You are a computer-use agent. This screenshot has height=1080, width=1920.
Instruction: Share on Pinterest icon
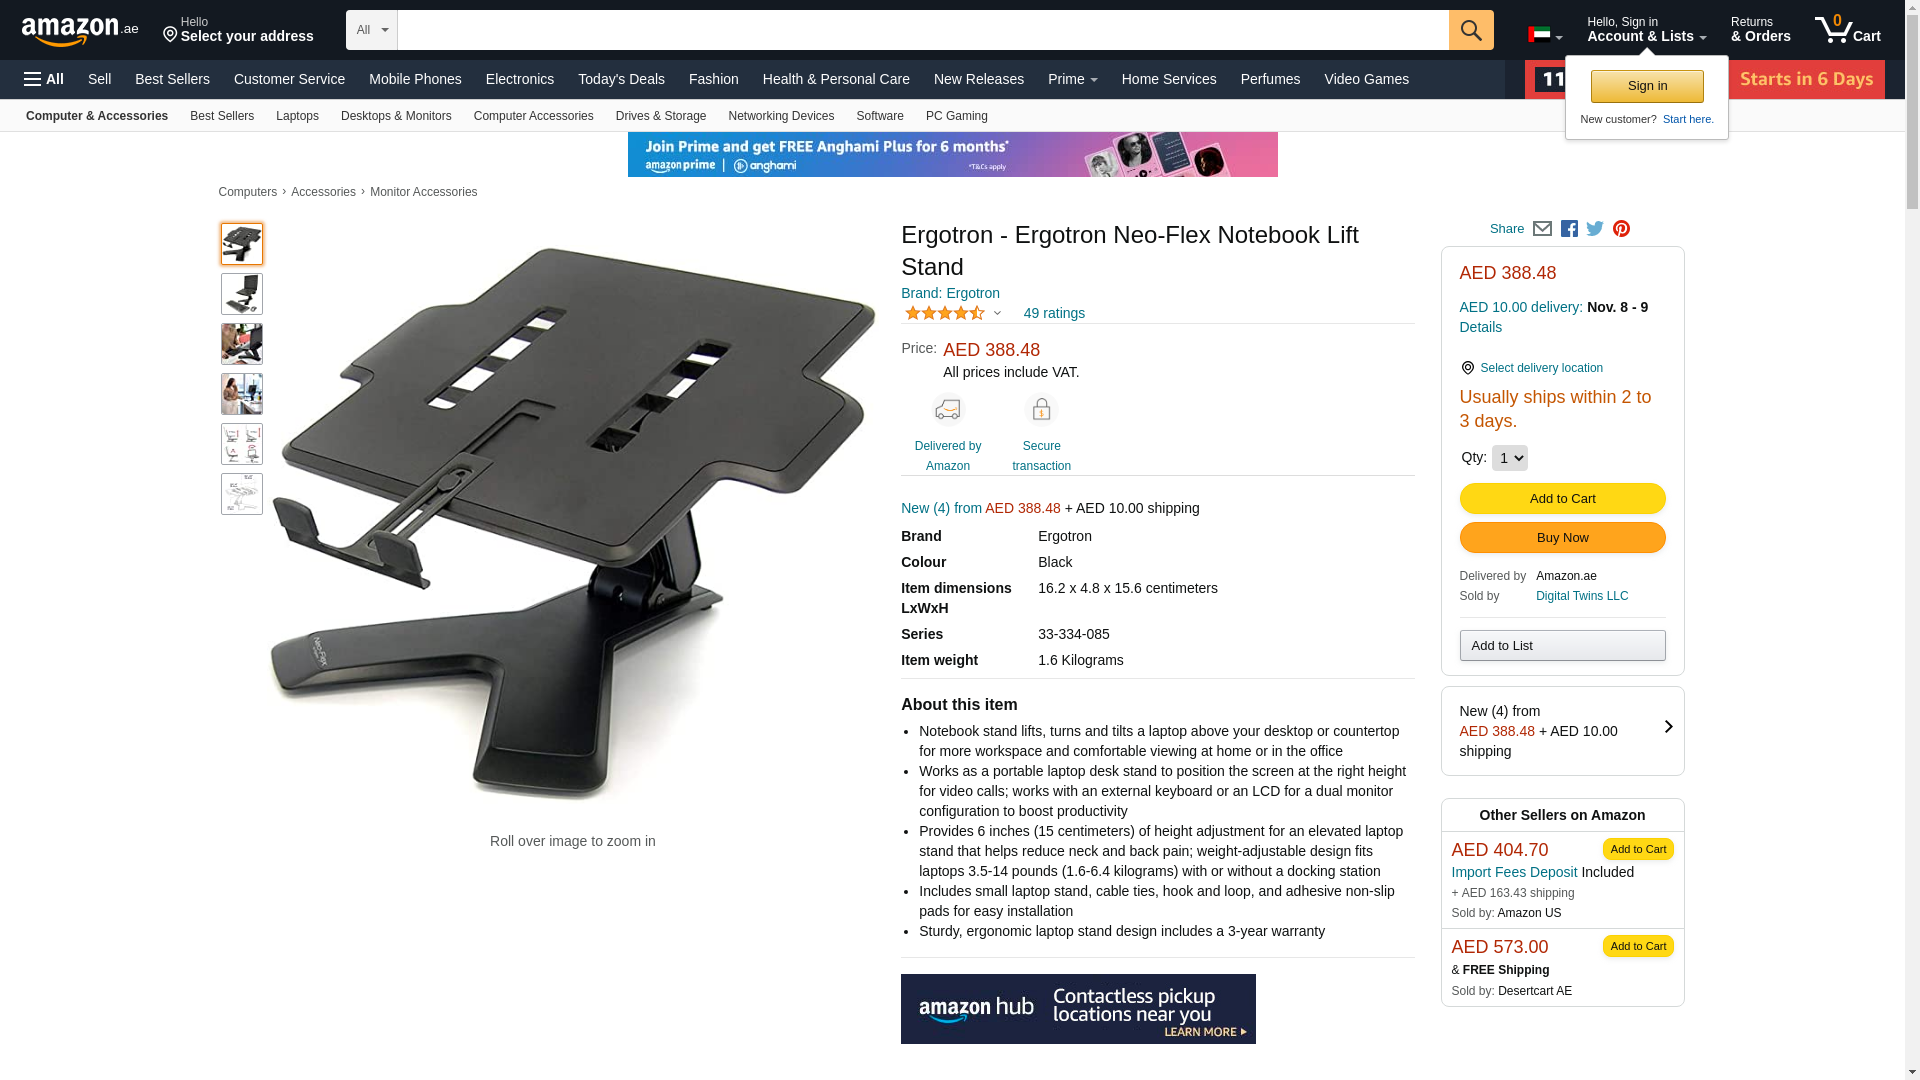coord(1621,229)
